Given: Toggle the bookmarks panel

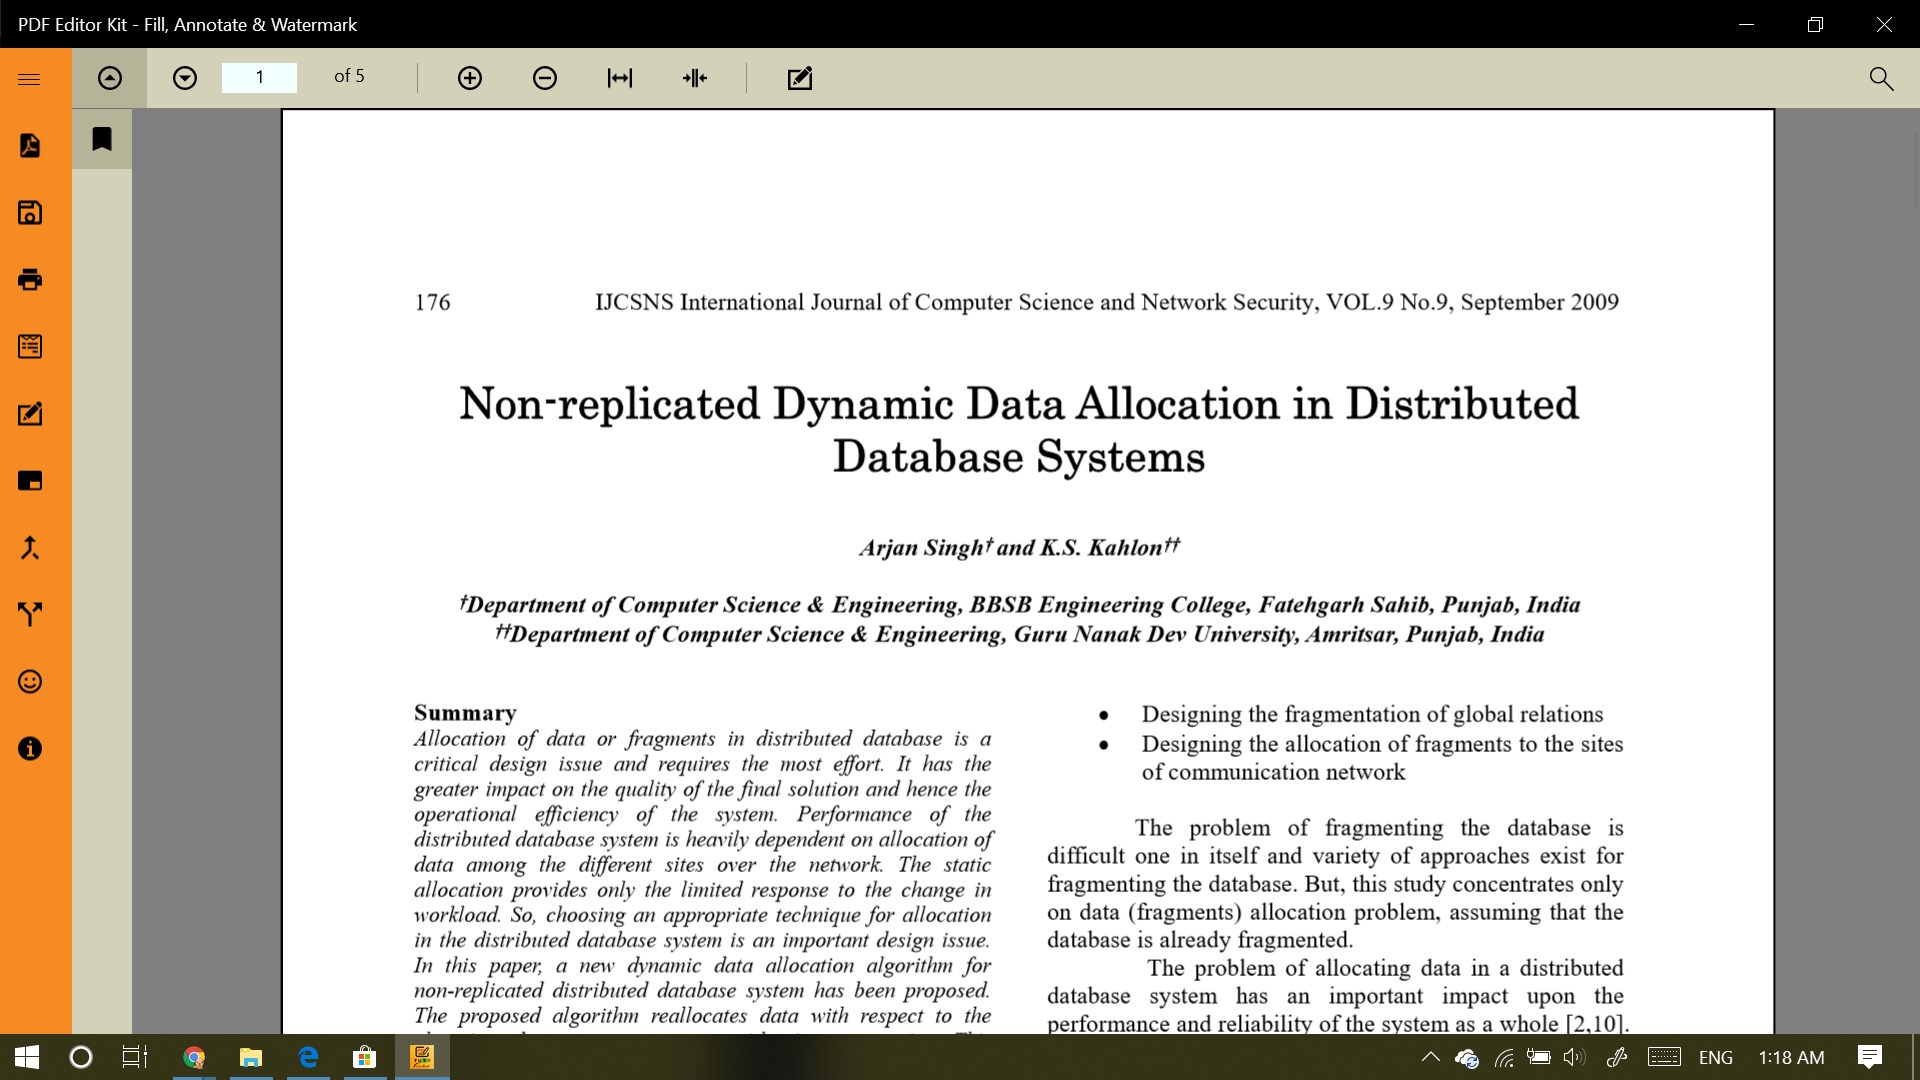Looking at the screenshot, I should 102,139.
